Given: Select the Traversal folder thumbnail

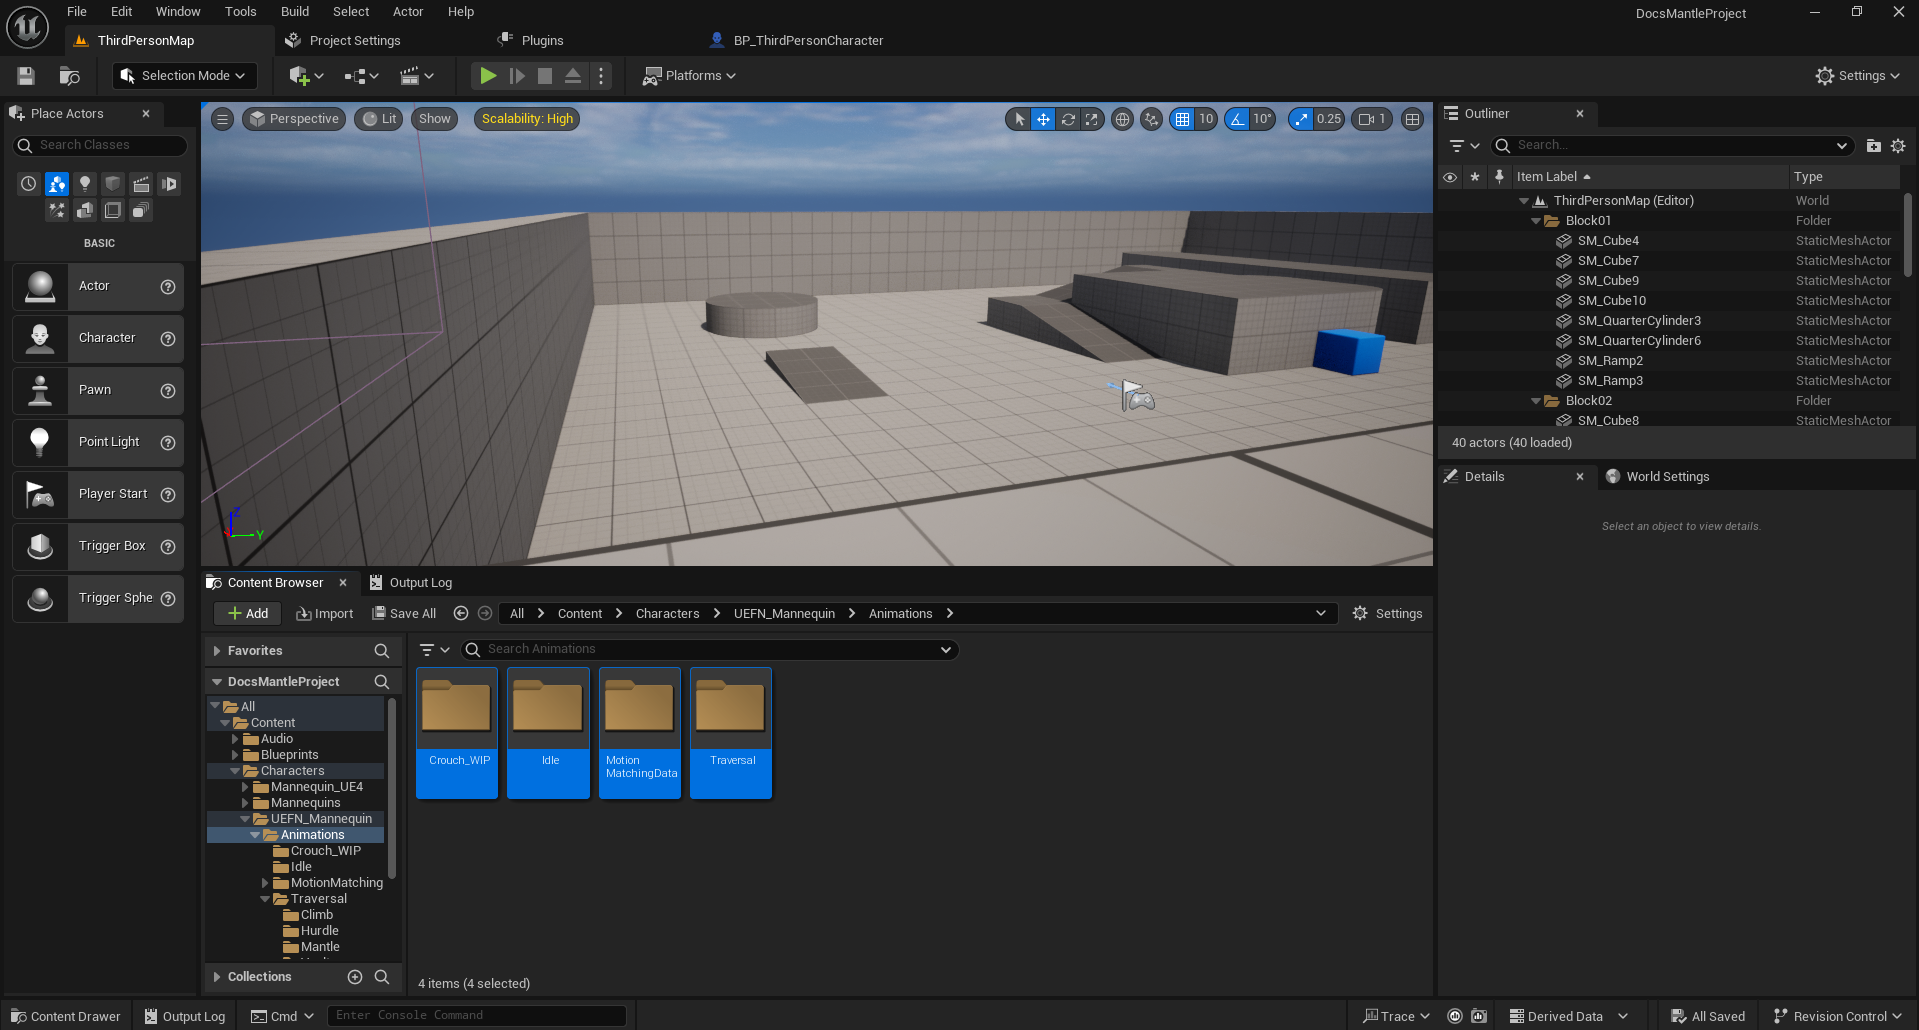Looking at the screenshot, I should (731, 733).
